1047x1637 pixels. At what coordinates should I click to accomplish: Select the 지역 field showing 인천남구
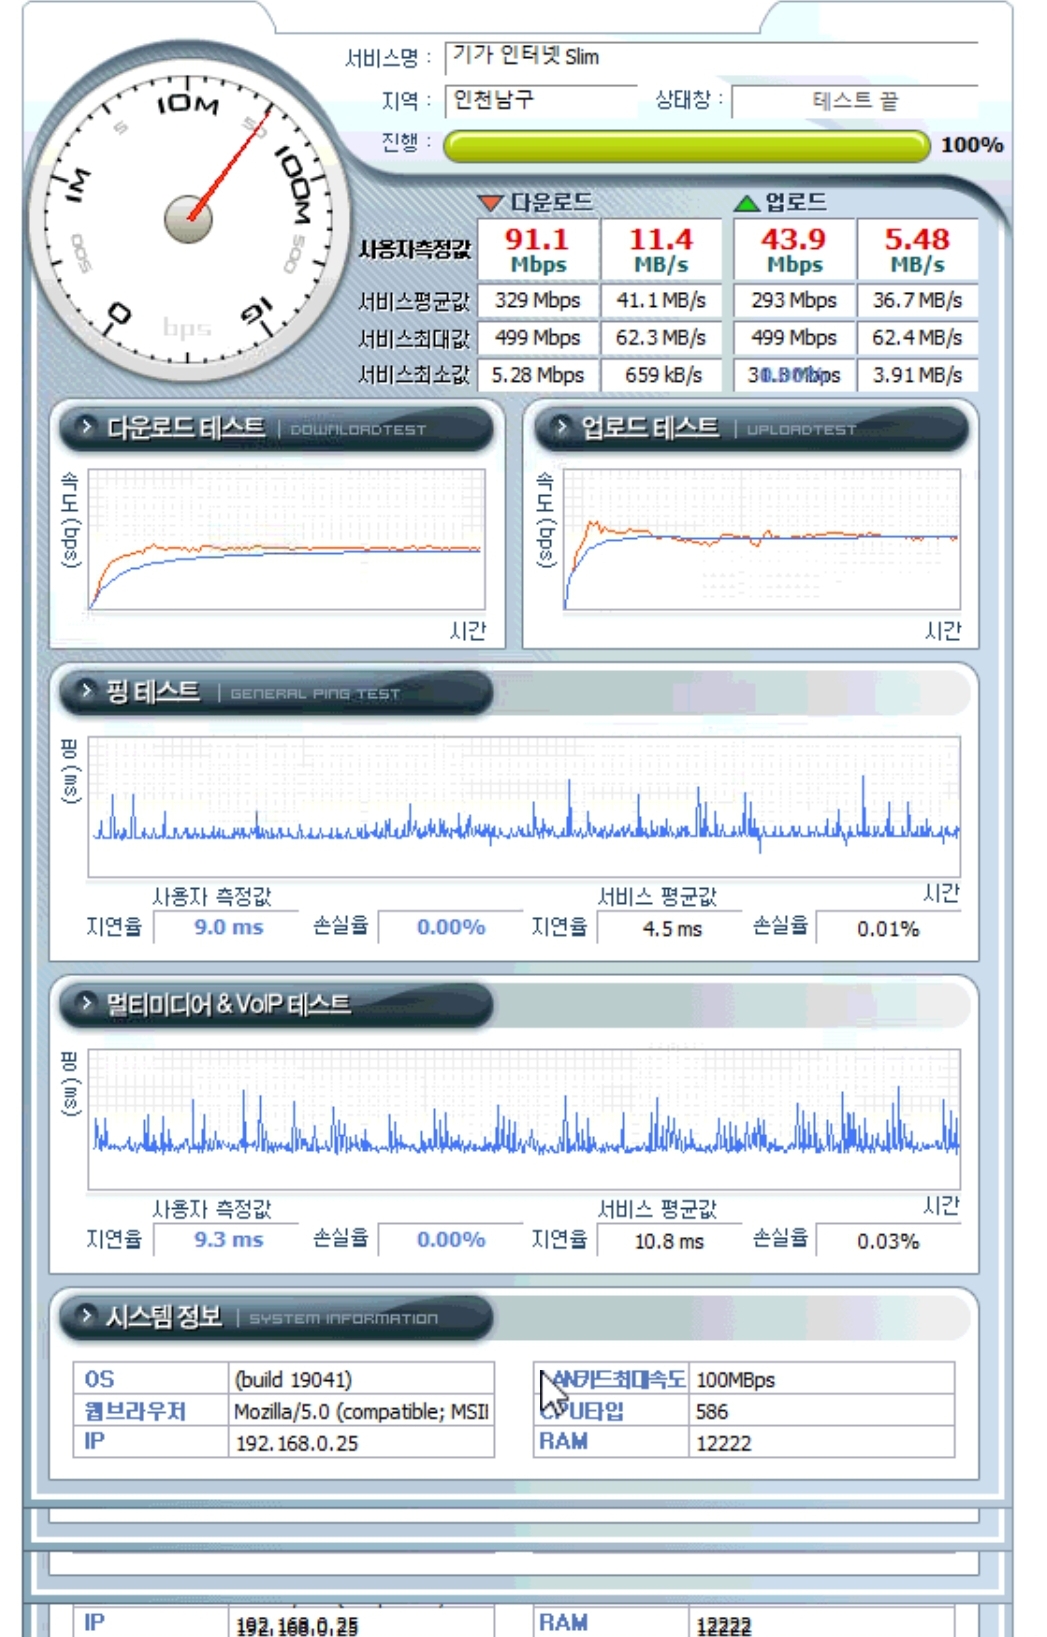tap(540, 100)
